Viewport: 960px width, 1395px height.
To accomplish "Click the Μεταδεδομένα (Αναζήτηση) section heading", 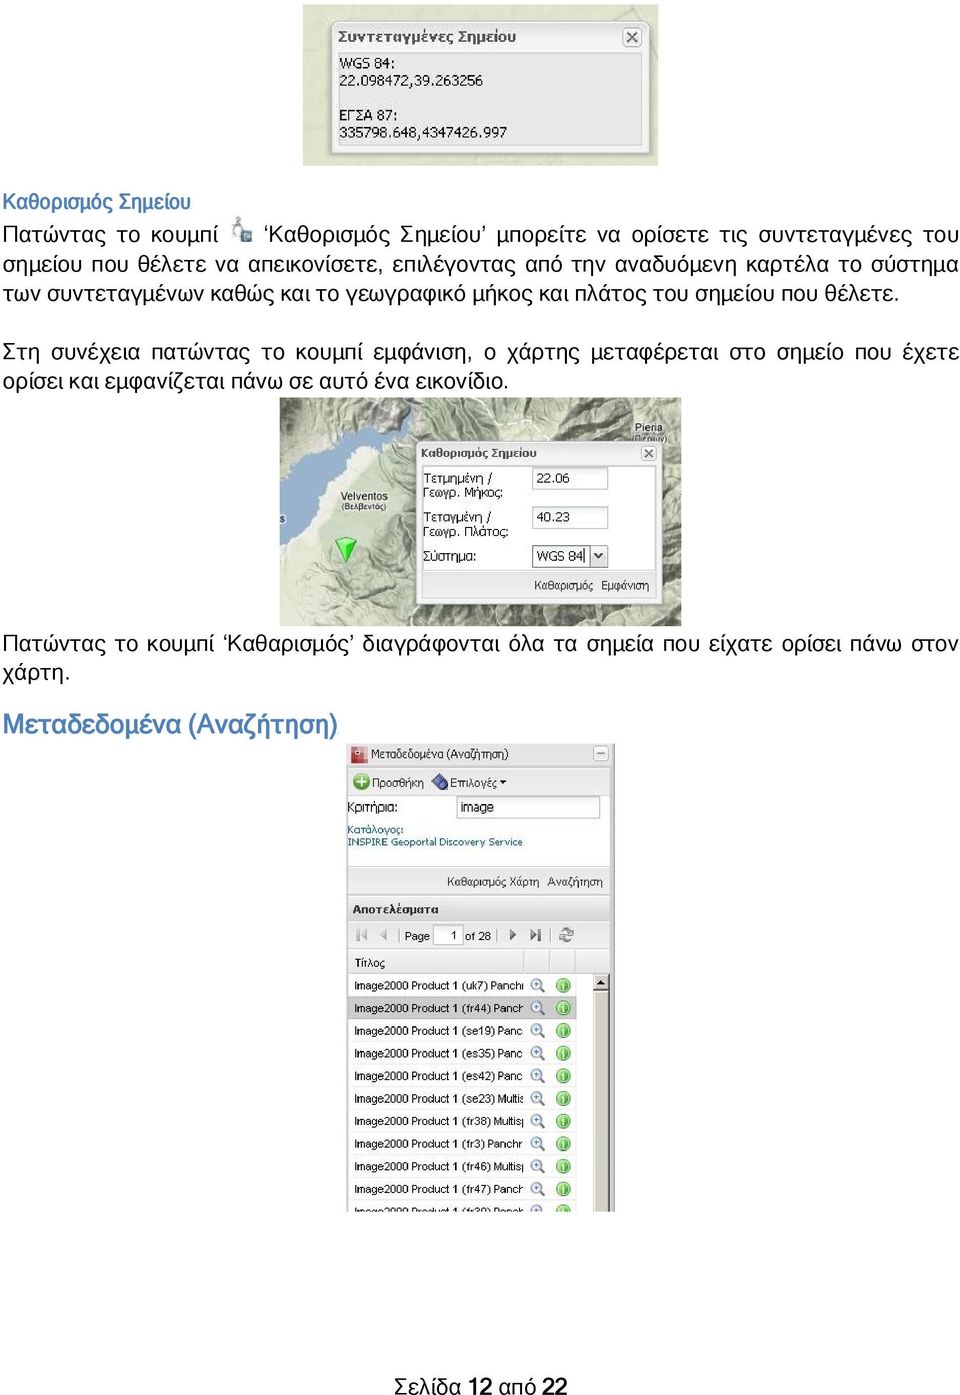I will pyautogui.click(x=170, y=724).
